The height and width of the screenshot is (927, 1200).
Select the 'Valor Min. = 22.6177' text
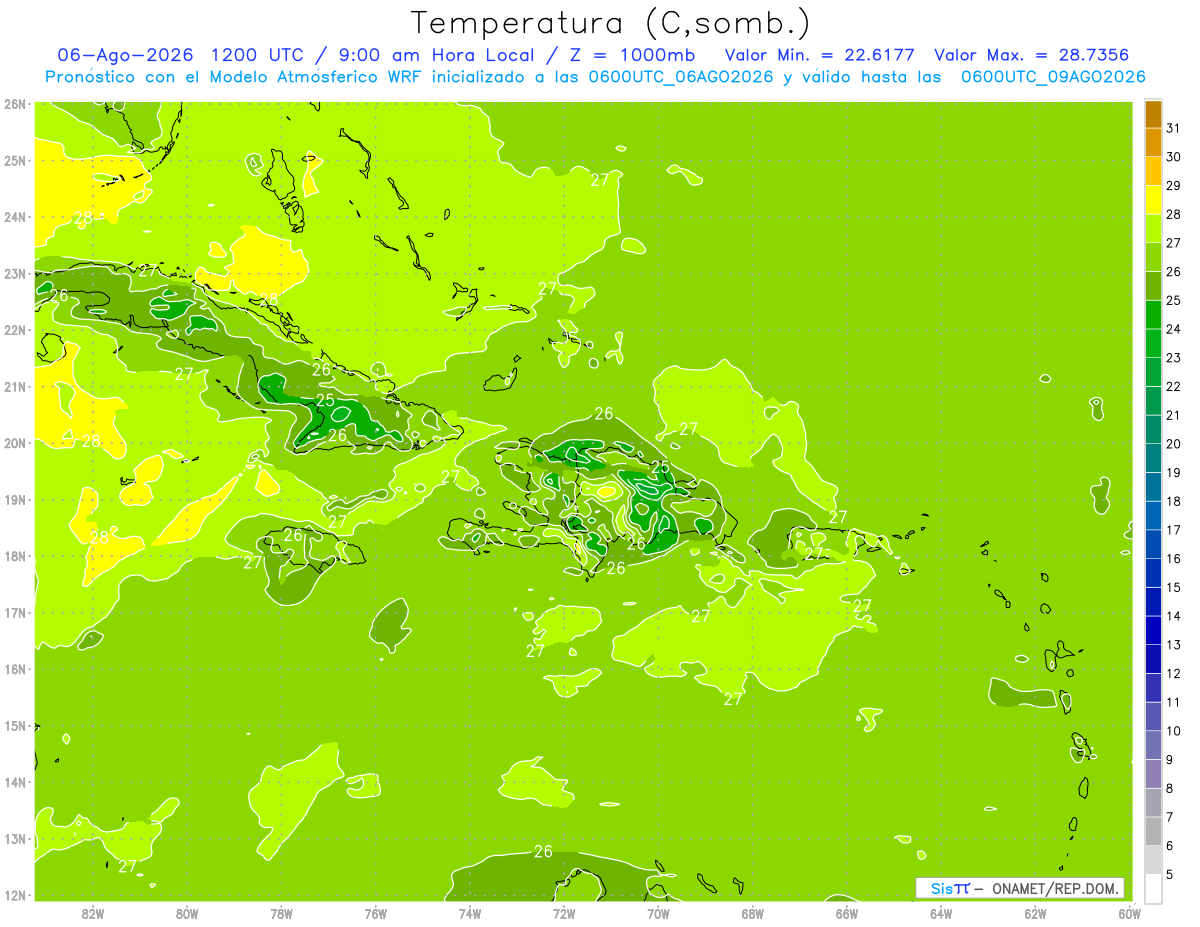coord(819,55)
